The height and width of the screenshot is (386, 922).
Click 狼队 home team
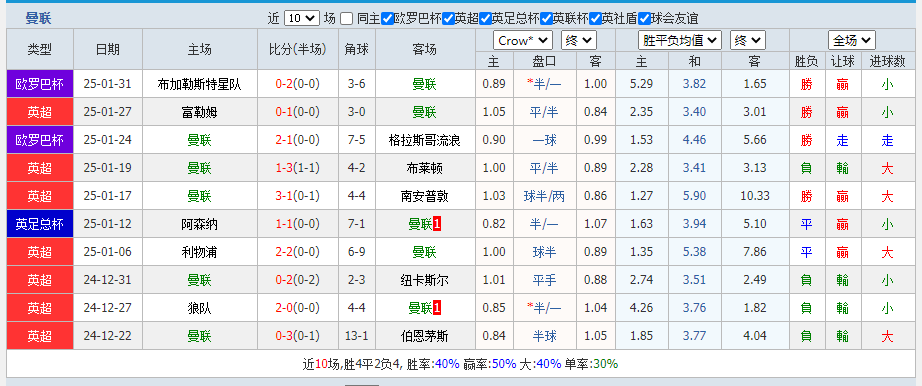tap(200, 308)
